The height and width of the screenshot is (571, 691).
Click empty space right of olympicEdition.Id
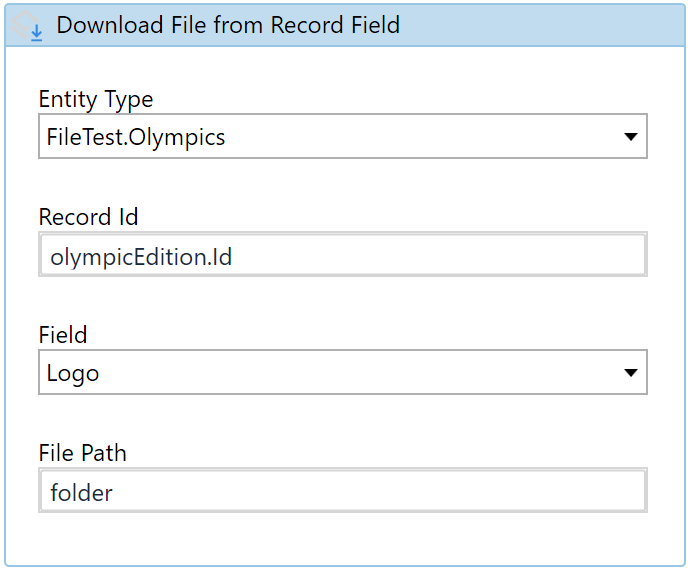(436, 255)
